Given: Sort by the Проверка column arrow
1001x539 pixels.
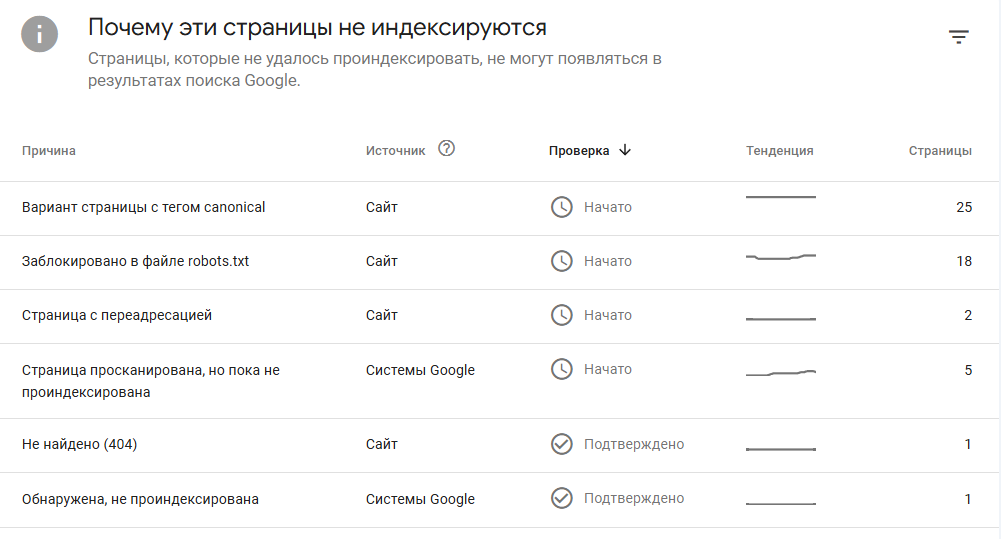Looking at the screenshot, I should pyautogui.click(x=625, y=150).
